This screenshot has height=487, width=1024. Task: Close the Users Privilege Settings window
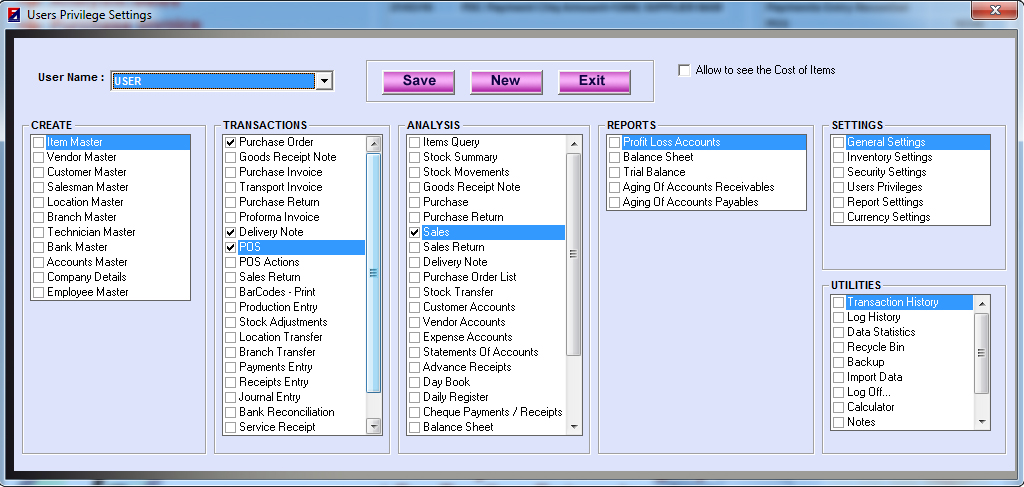tap(993, 13)
